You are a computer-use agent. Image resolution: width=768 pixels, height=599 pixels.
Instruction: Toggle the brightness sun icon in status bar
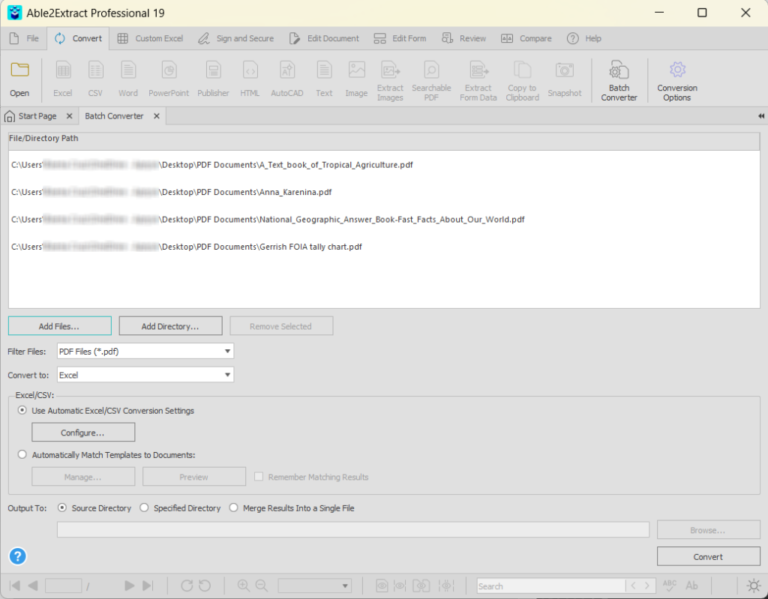(753, 585)
